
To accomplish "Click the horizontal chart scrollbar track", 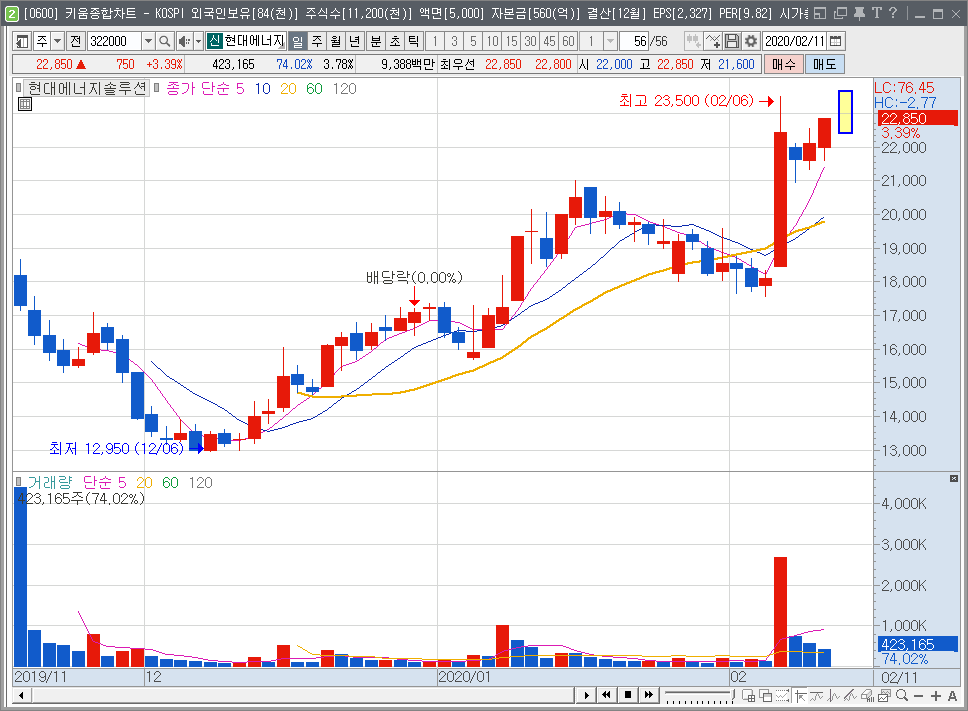I will point(302,696).
